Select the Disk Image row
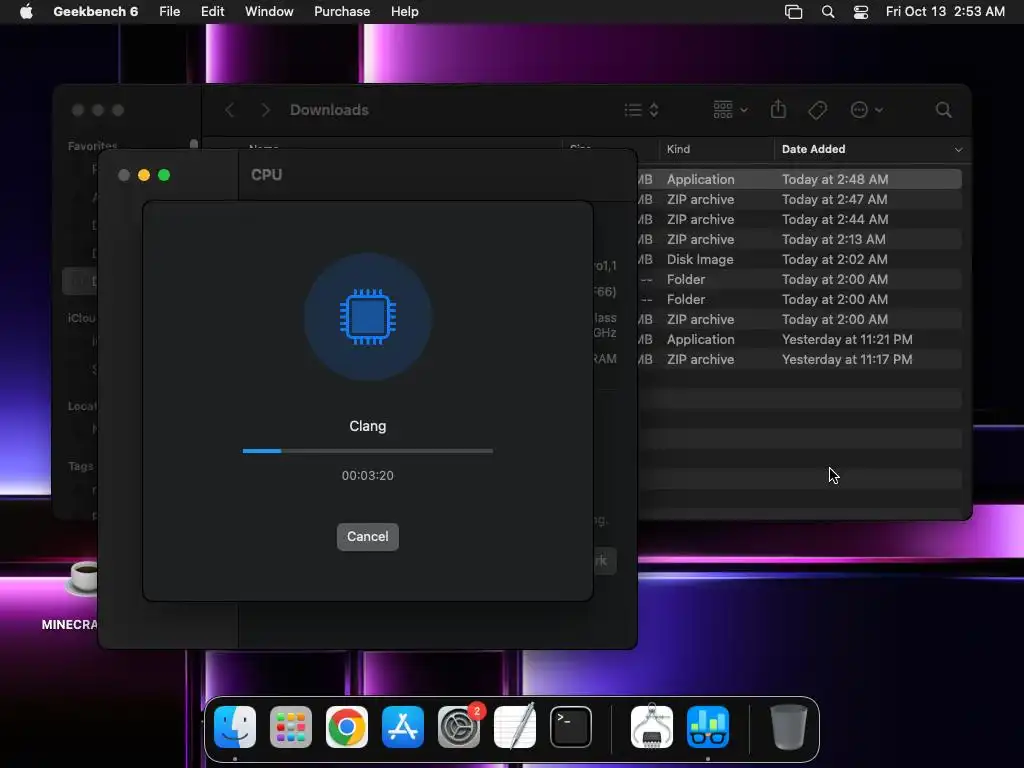This screenshot has width=1024, height=768. (x=799, y=259)
